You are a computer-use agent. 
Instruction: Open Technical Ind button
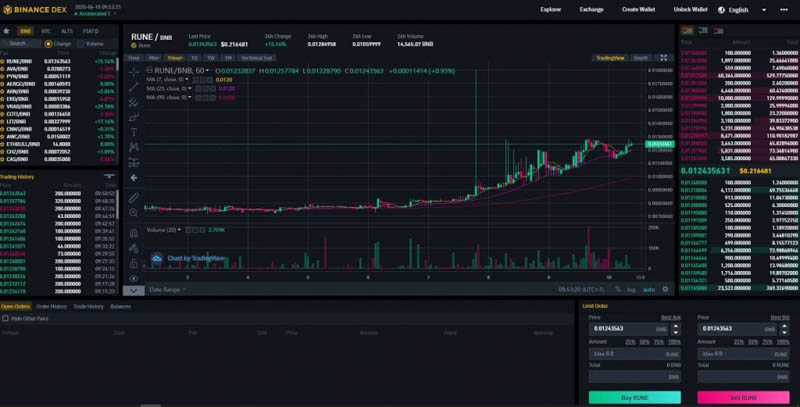pyautogui.click(x=257, y=58)
